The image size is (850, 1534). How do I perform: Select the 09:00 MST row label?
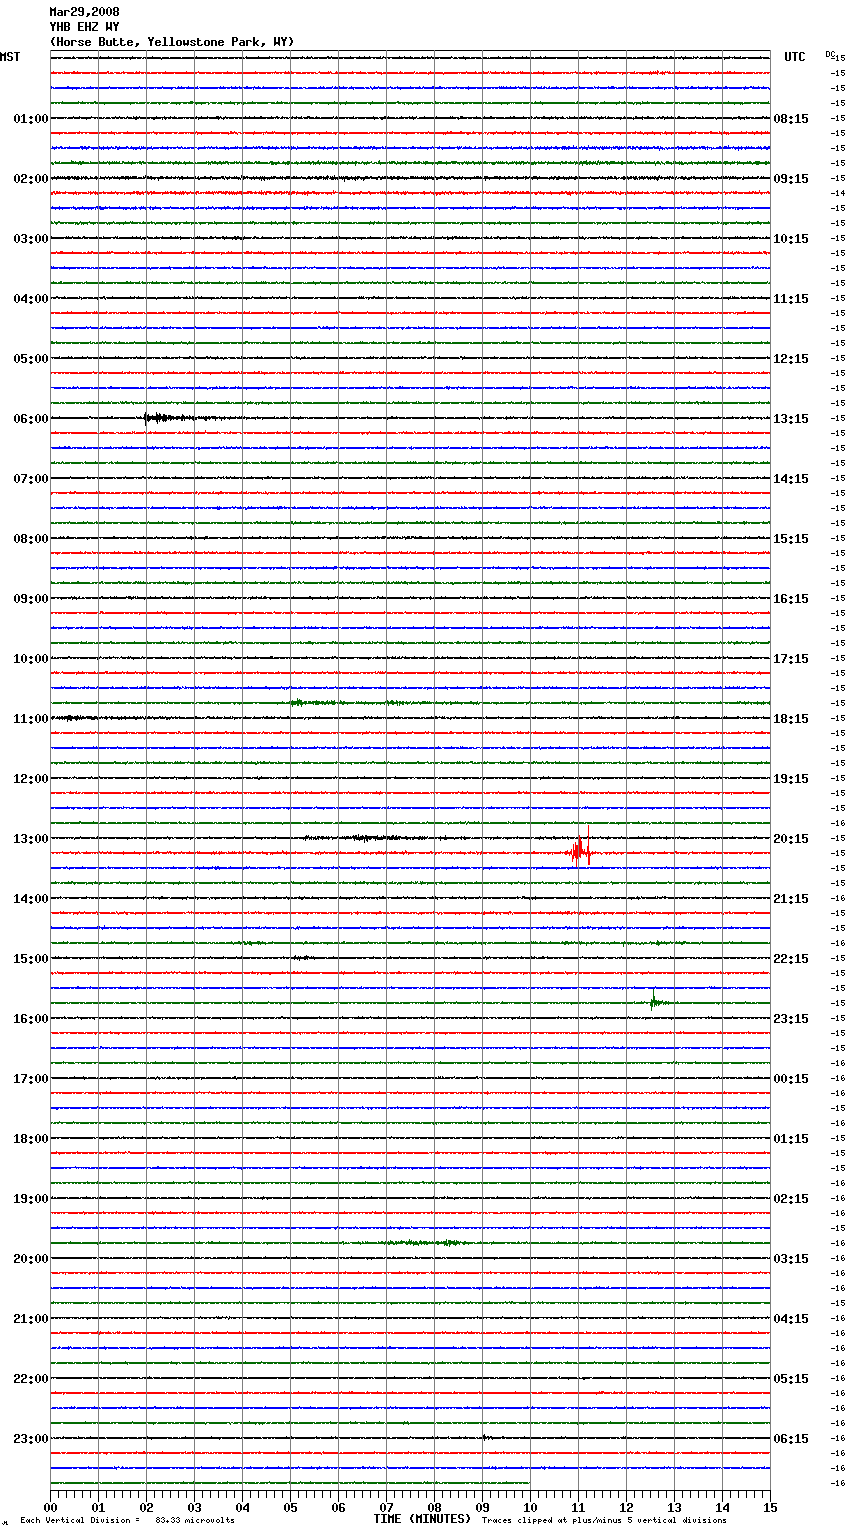pos(31,599)
